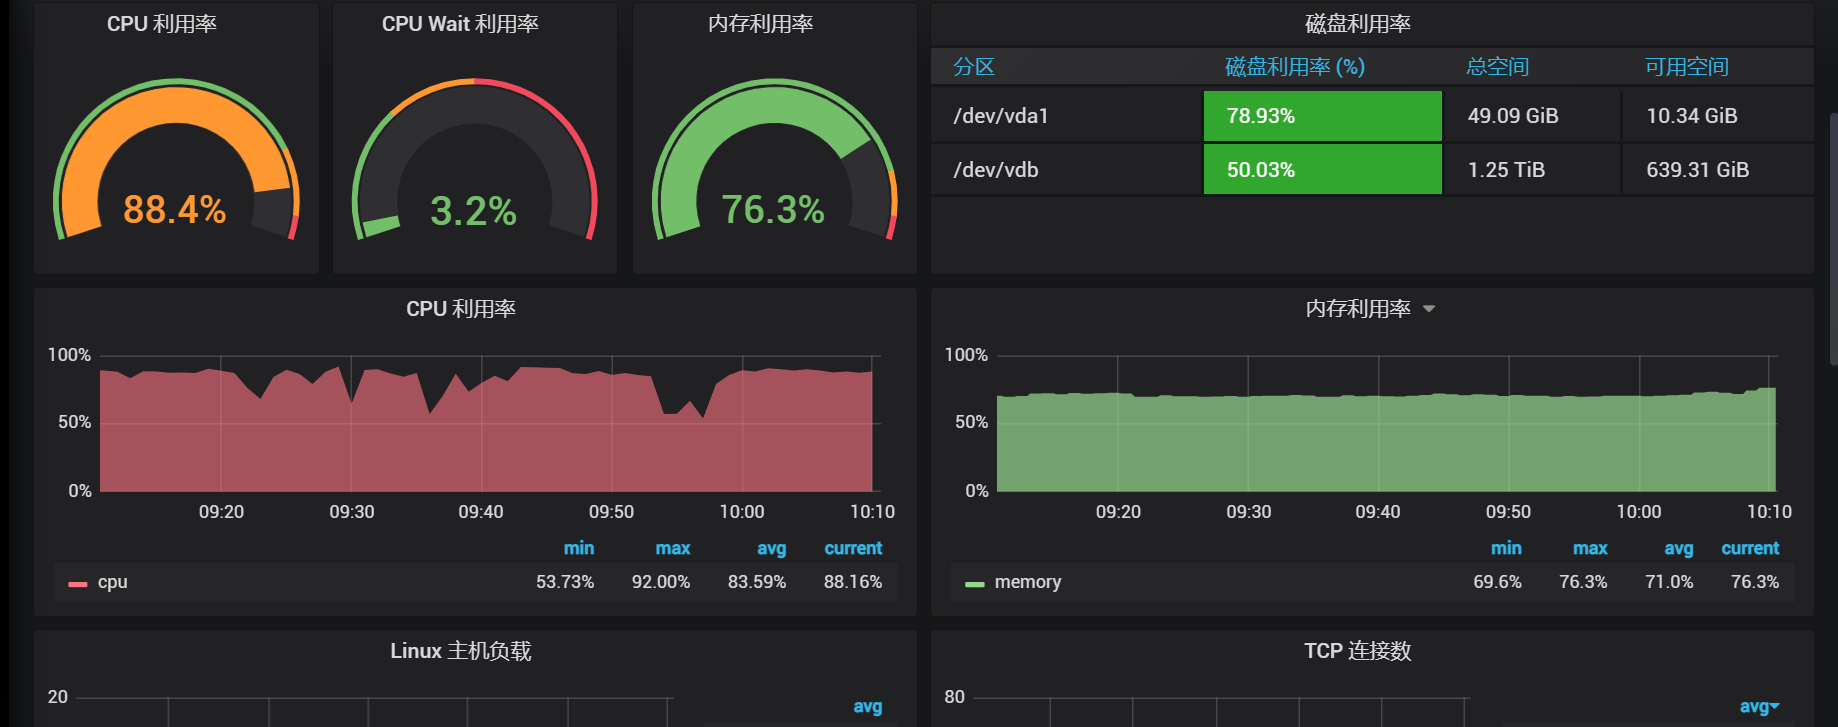Sort the disk table by 分区 column

[973, 67]
